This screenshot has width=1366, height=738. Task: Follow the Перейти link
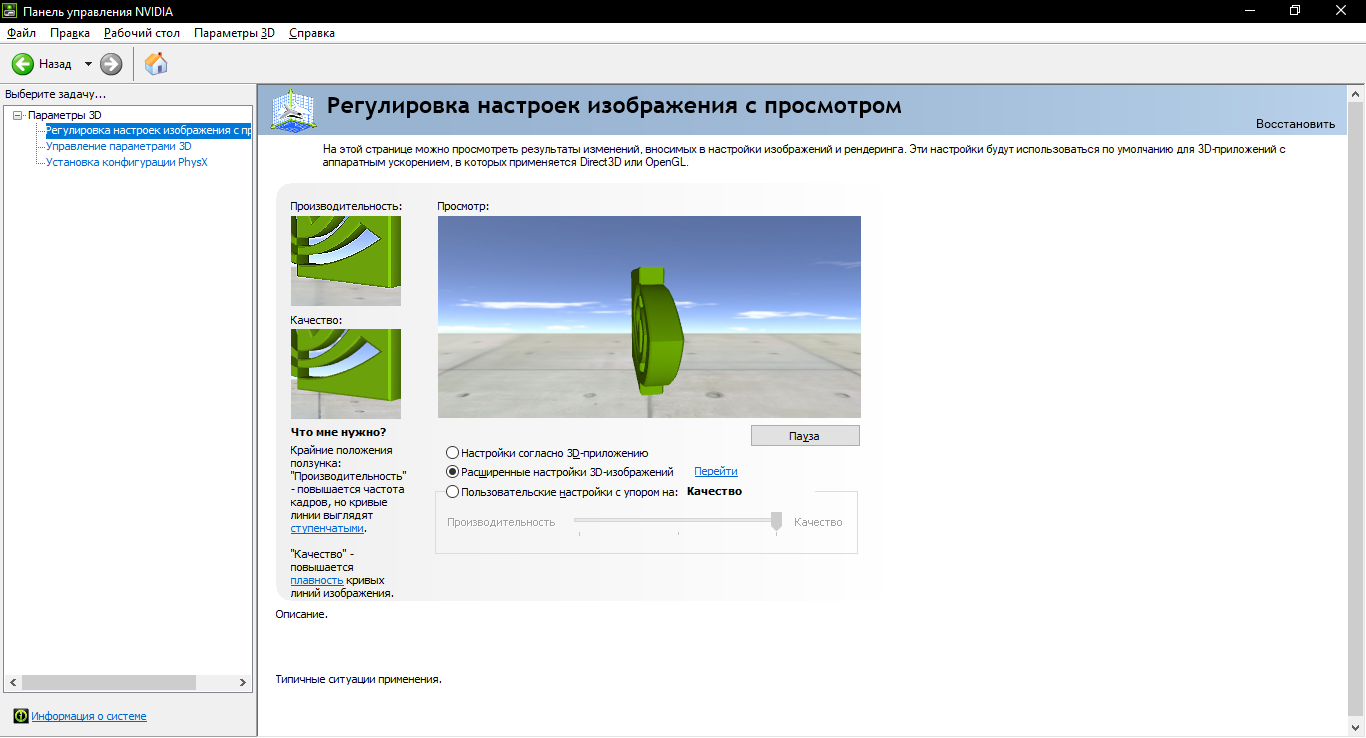pos(716,472)
